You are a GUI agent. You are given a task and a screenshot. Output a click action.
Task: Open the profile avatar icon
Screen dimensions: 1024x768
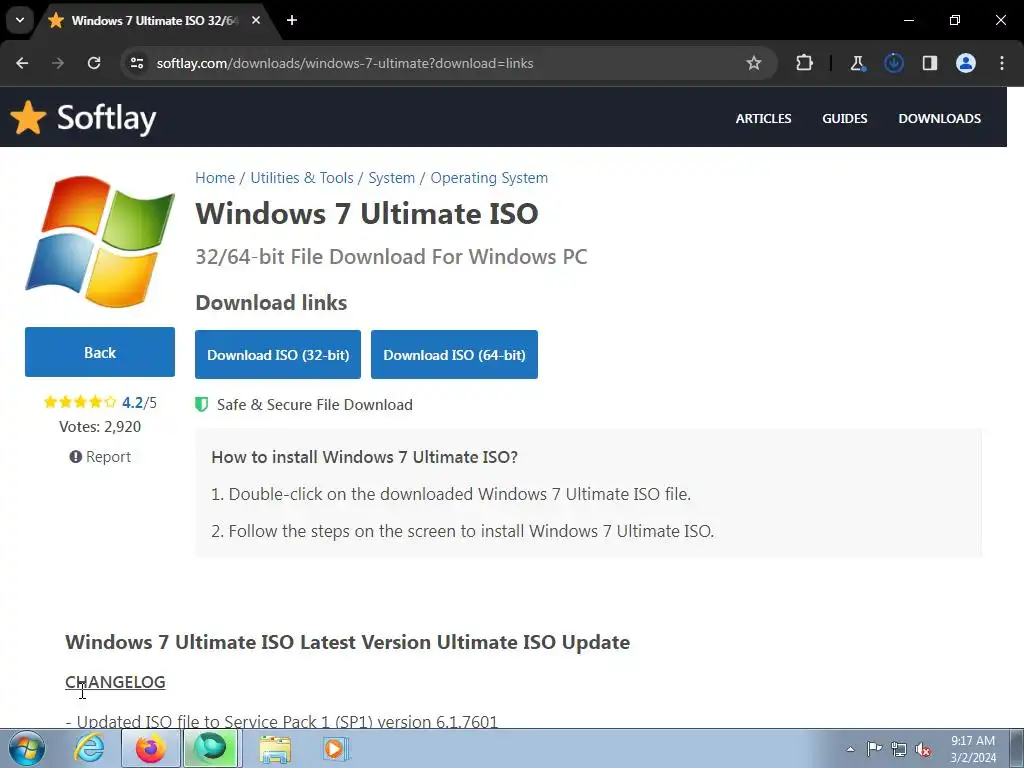[966, 63]
